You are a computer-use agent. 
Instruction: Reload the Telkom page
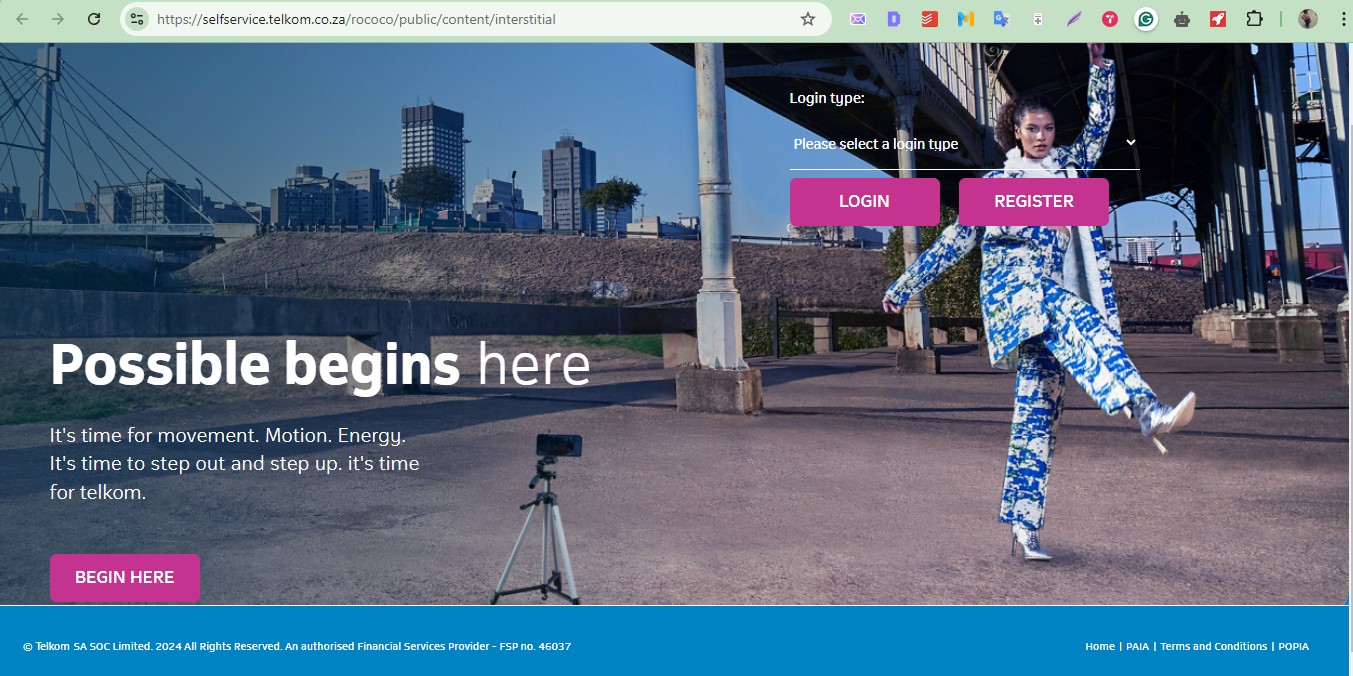click(94, 19)
